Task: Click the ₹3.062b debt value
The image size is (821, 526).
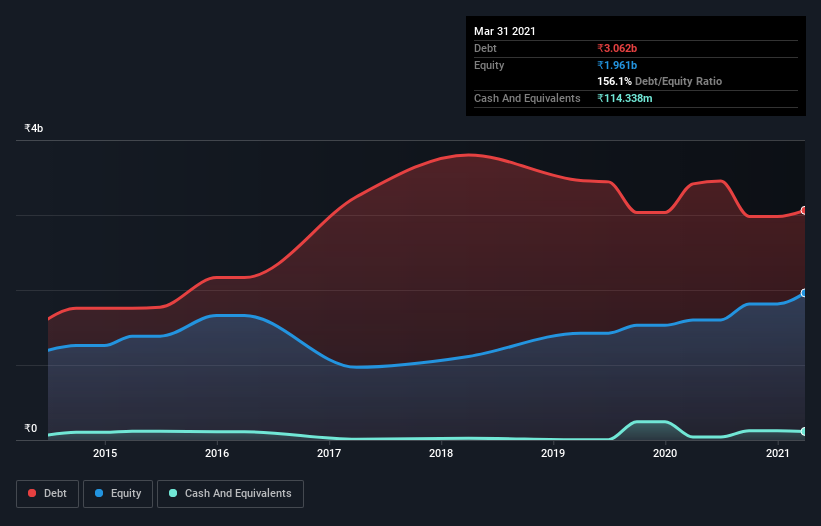Action: 617,48
